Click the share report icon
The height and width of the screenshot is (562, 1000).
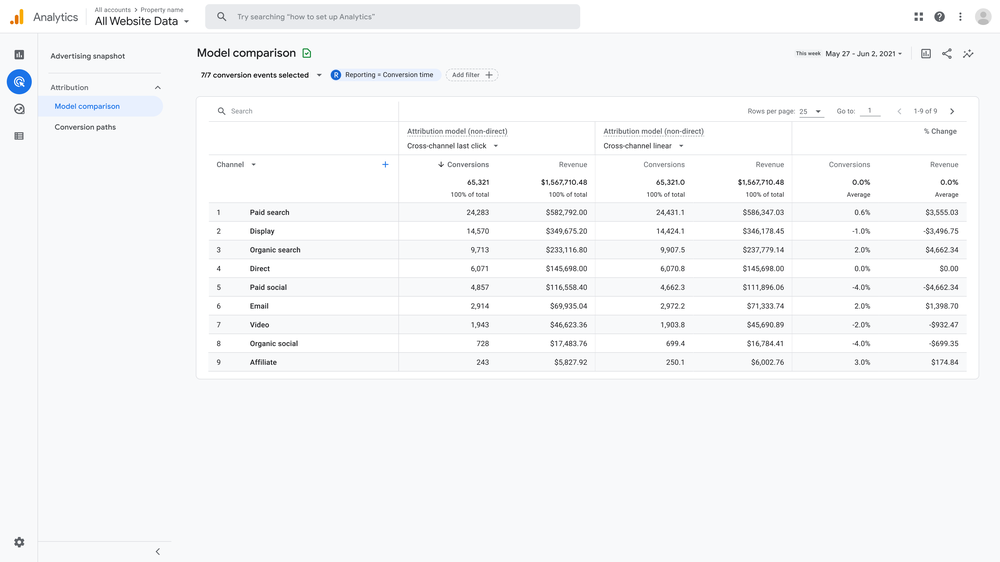tap(947, 54)
